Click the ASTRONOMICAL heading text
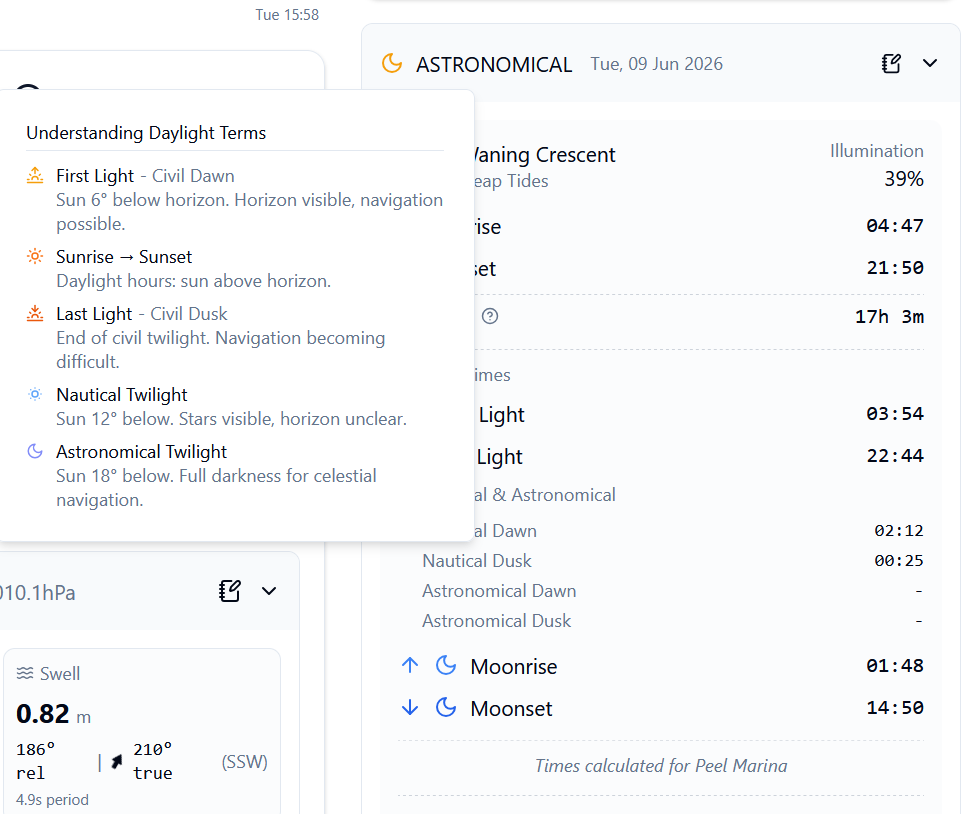967x814 pixels. coord(494,65)
